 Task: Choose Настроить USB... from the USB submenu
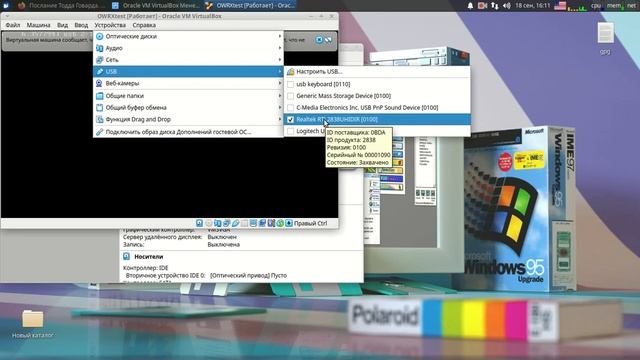[x=377, y=71]
